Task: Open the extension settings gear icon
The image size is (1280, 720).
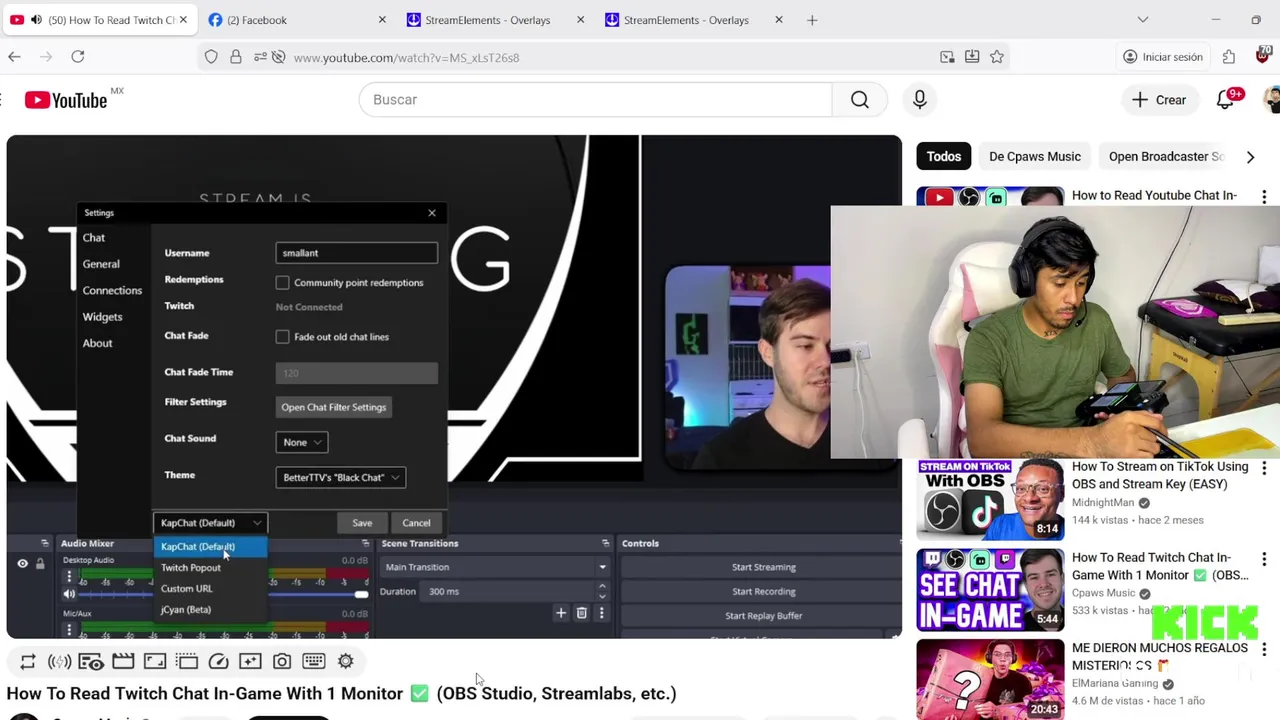Action: coord(346,661)
